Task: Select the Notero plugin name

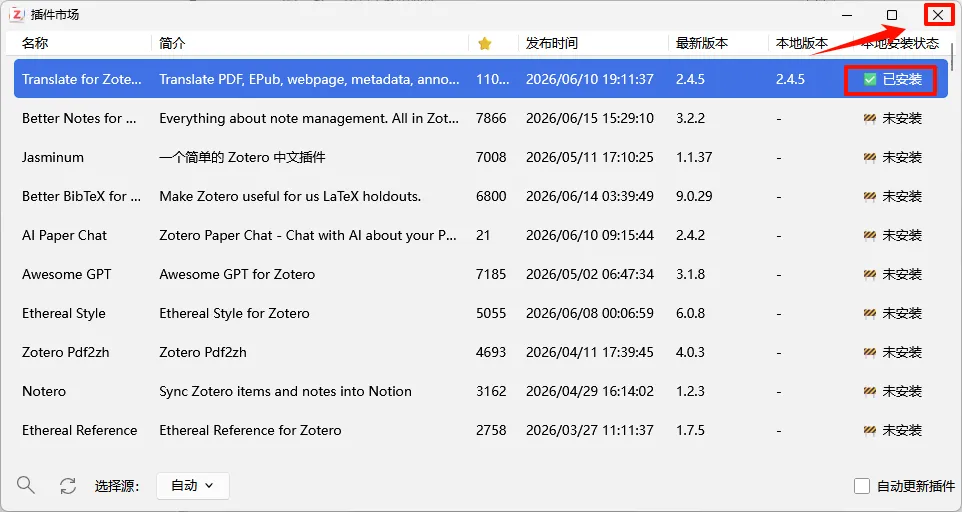Action: (x=44, y=391)
